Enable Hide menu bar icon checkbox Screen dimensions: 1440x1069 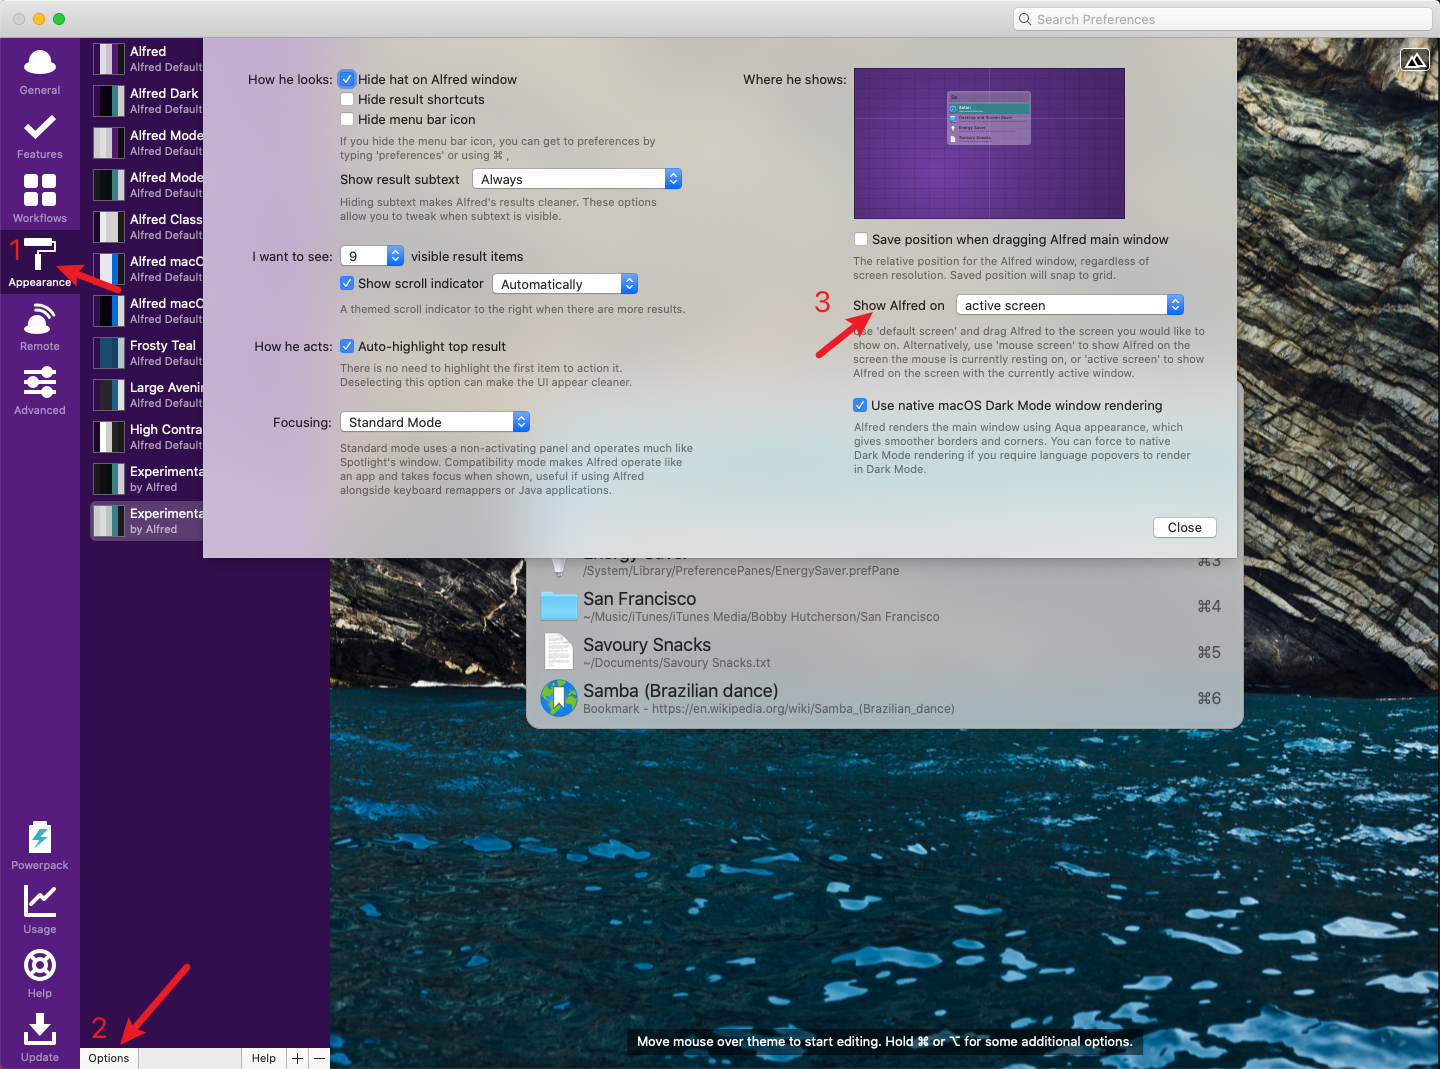click(347, 119)
